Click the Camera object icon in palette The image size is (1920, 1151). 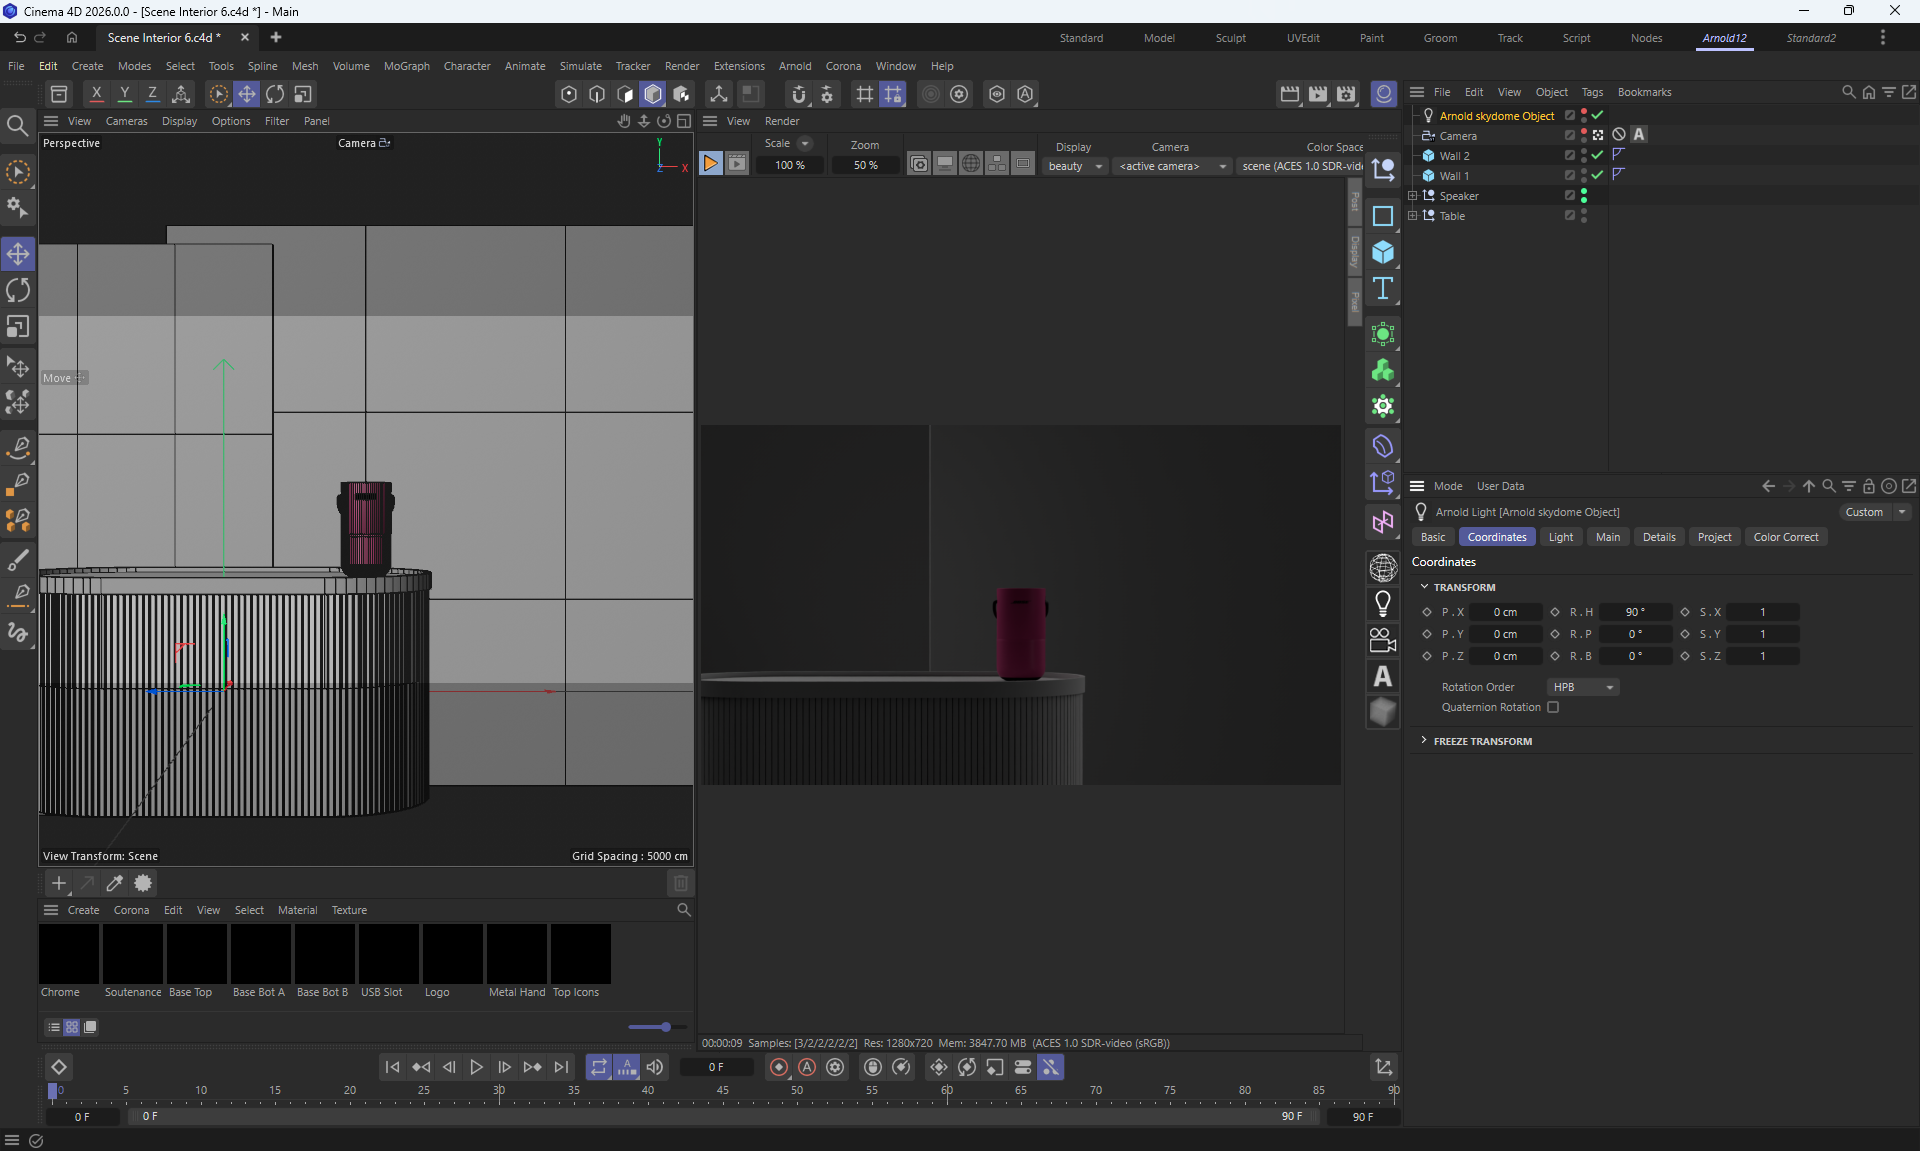[1383, 640]
